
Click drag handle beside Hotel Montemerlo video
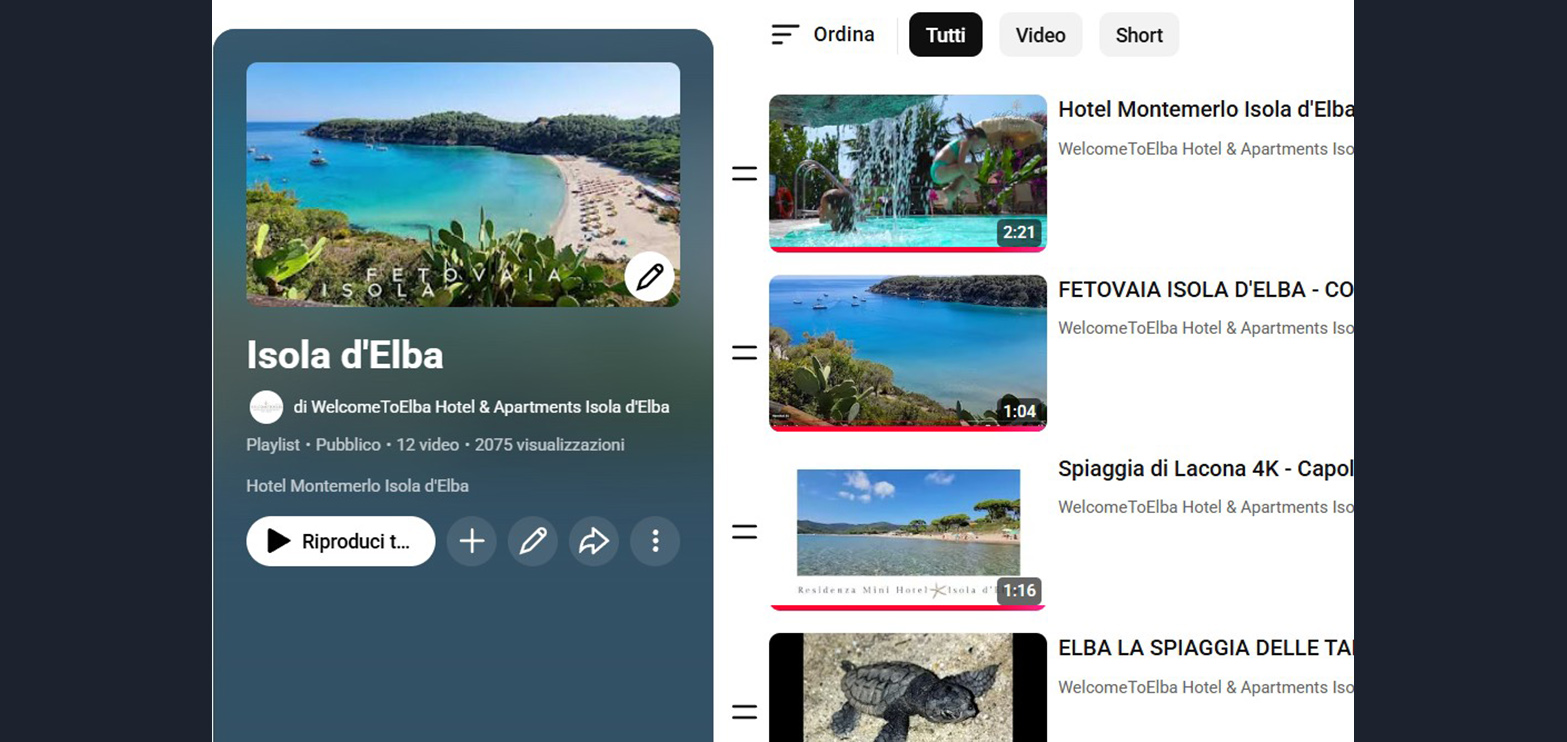pos(744,174)
